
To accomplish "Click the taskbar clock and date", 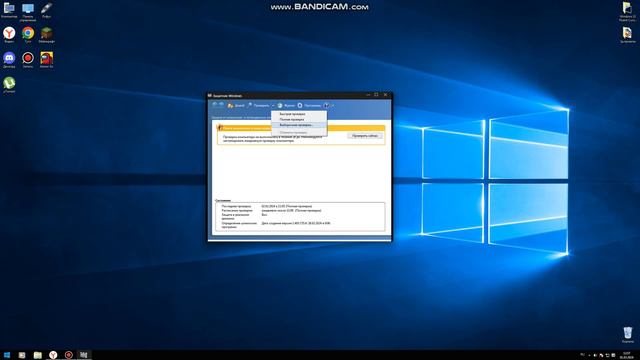I will (x=627, y=355).
